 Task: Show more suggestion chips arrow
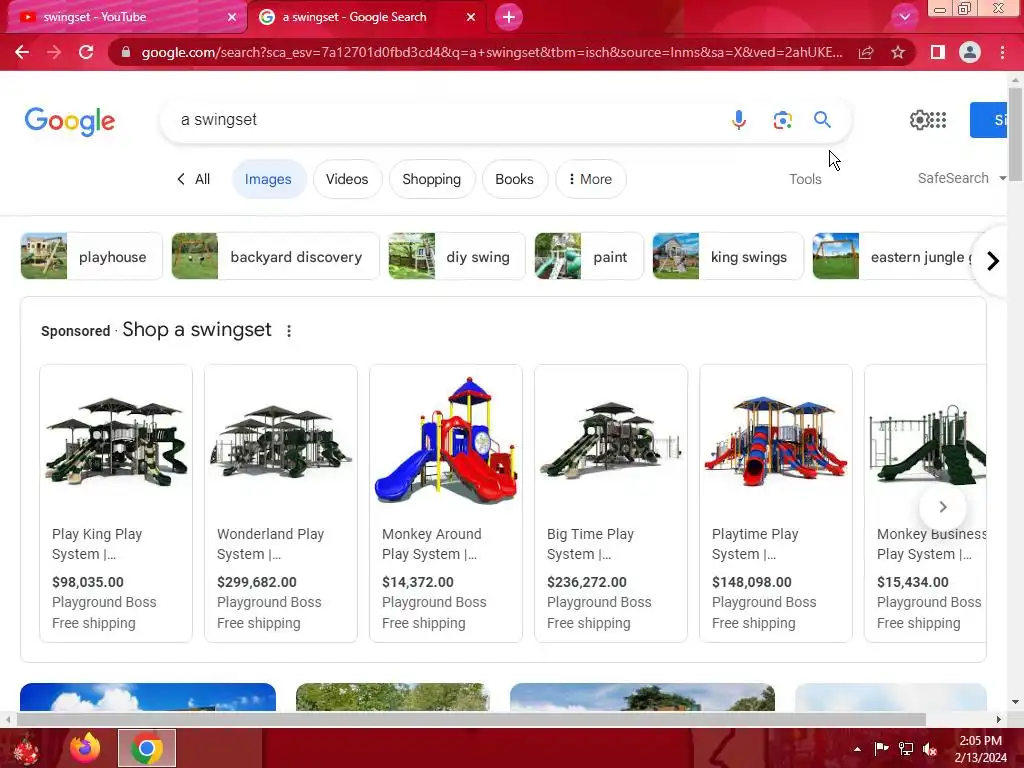pyautogui.click(x=993, y=261)
